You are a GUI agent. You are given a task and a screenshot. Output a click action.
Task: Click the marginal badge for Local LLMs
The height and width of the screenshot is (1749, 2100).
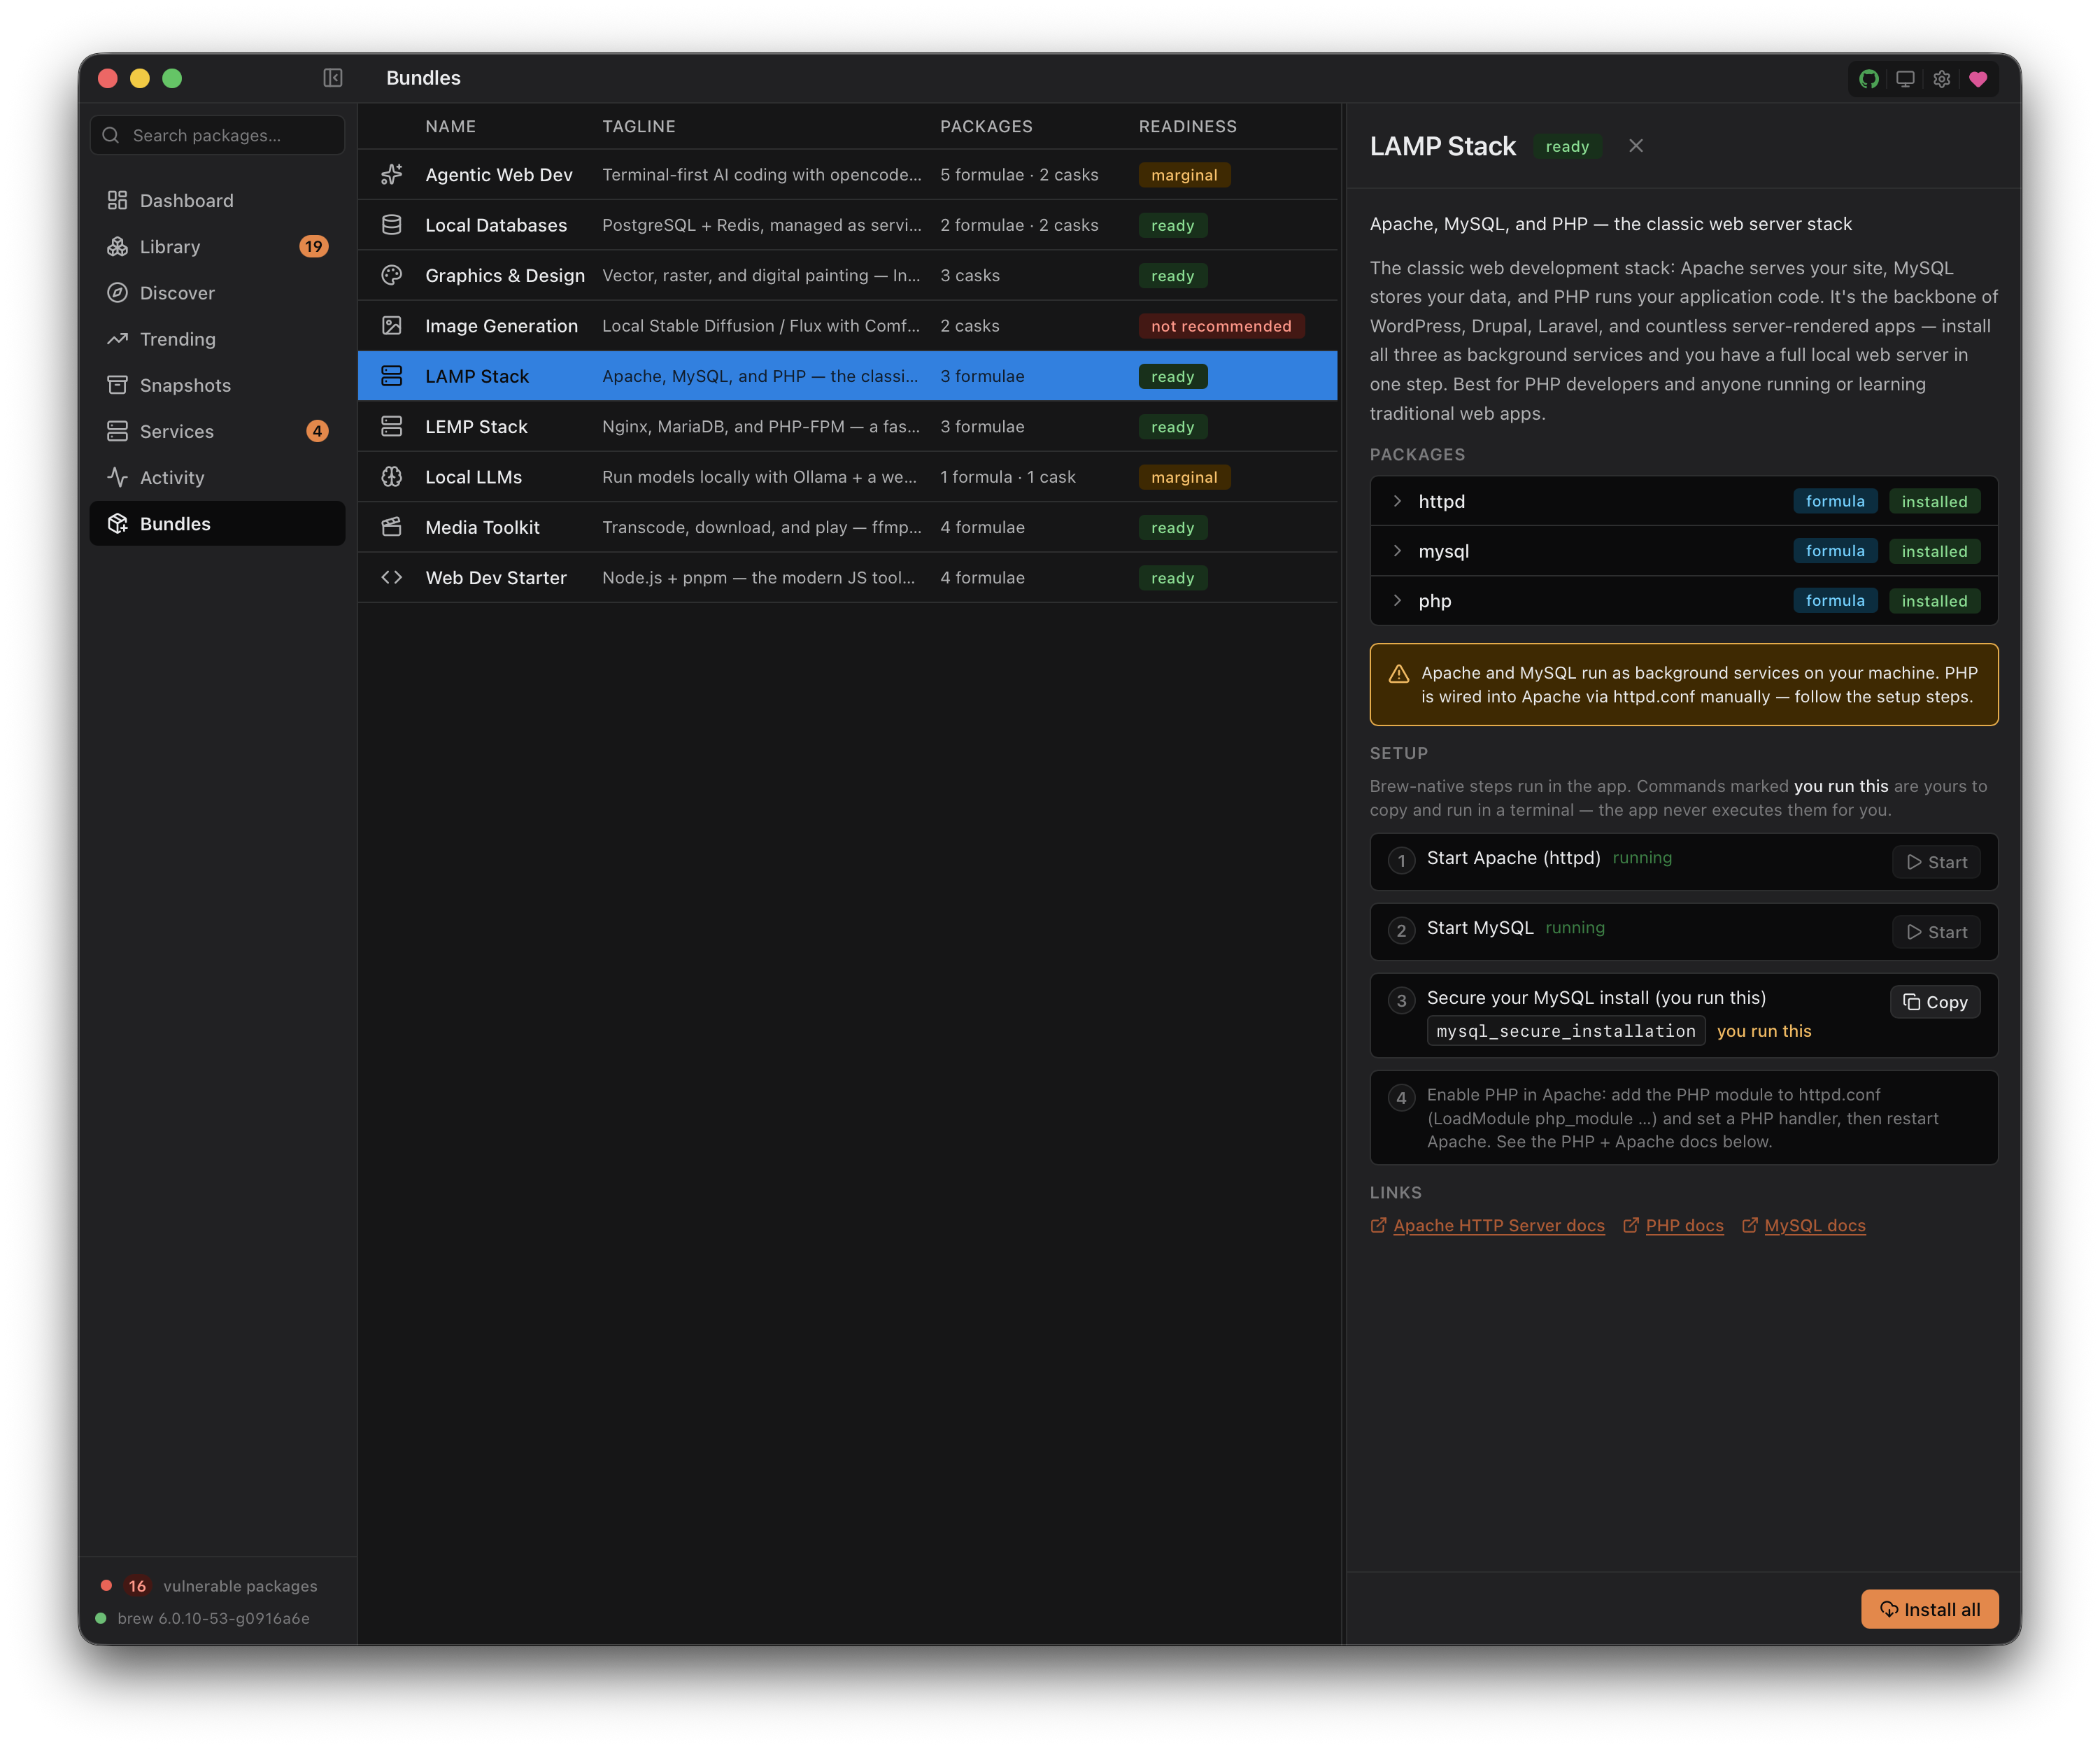point(1184,477)
